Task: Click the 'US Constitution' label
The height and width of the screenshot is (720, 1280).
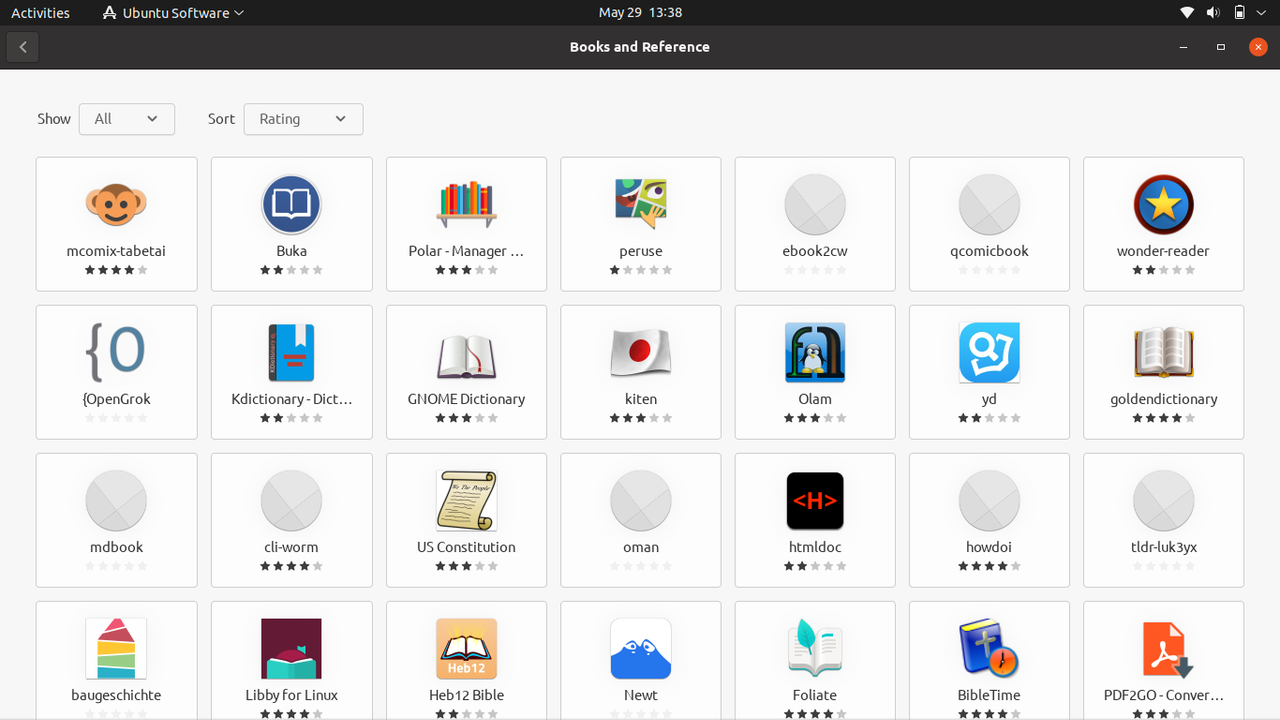Action: coord(466,547)
